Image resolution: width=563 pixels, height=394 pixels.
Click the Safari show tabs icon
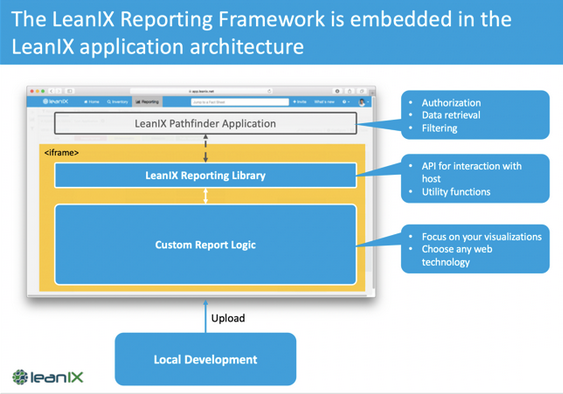coord(362,91)
